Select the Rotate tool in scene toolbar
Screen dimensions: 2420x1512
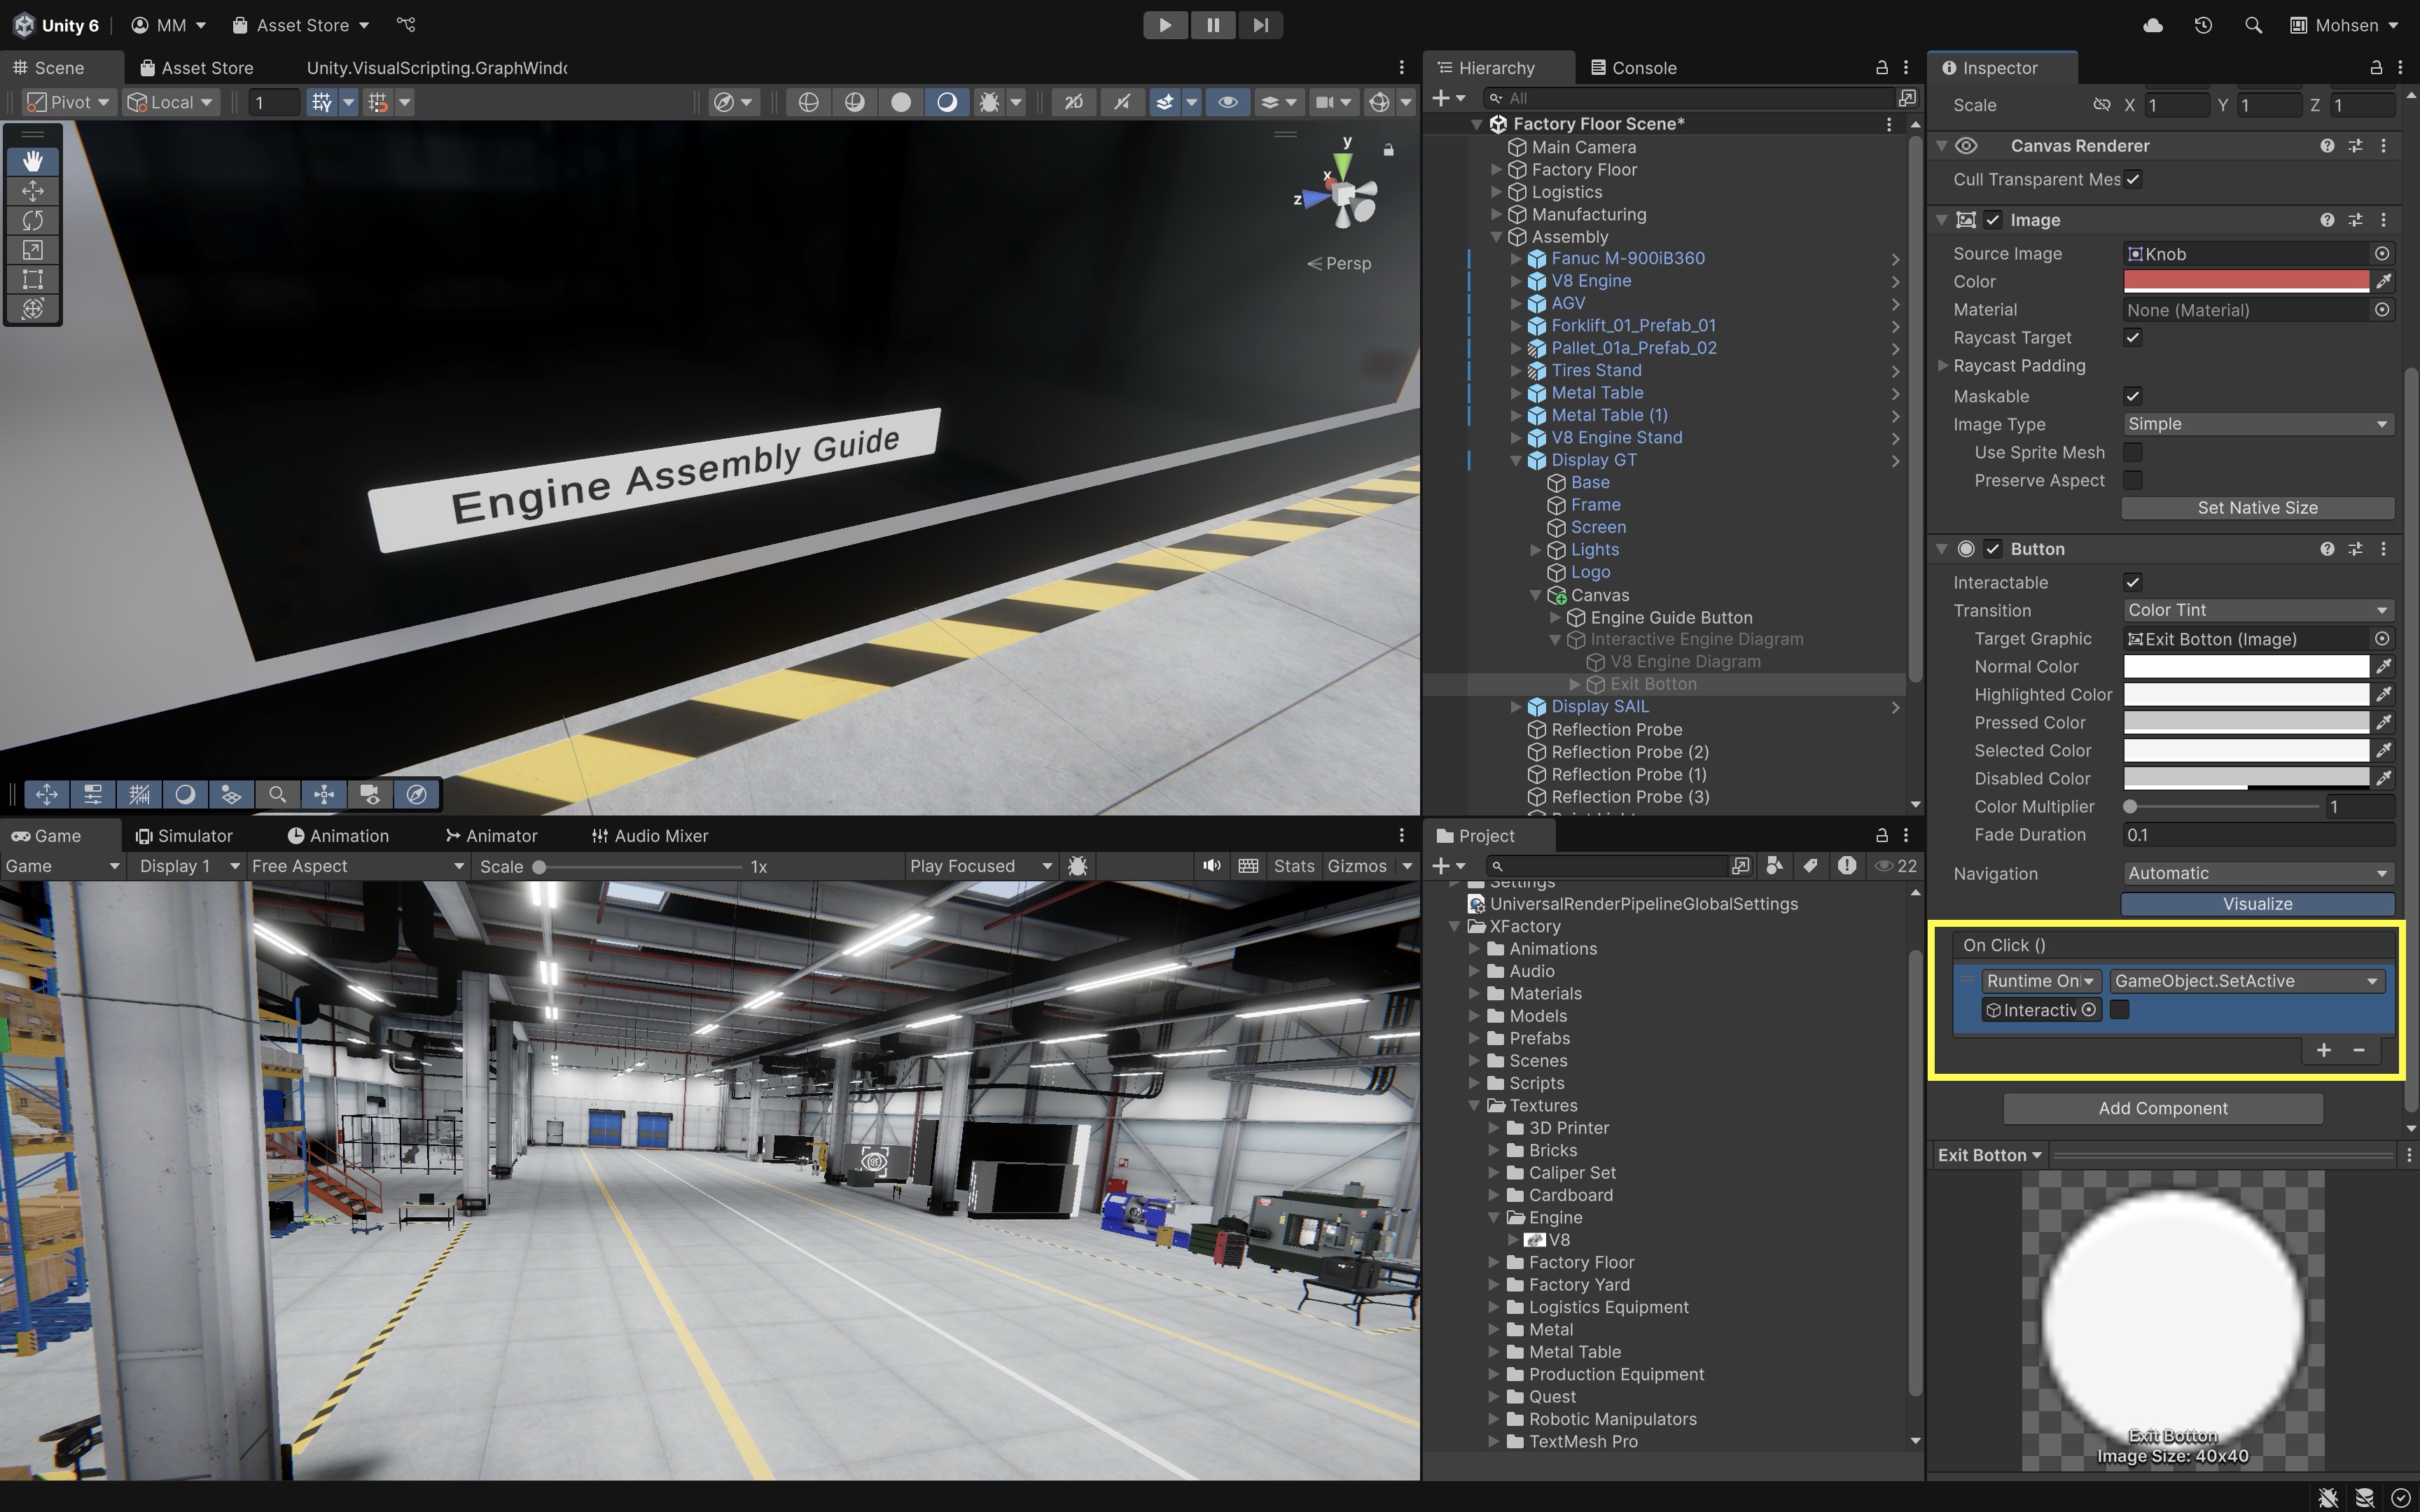[x=33, y=220]
